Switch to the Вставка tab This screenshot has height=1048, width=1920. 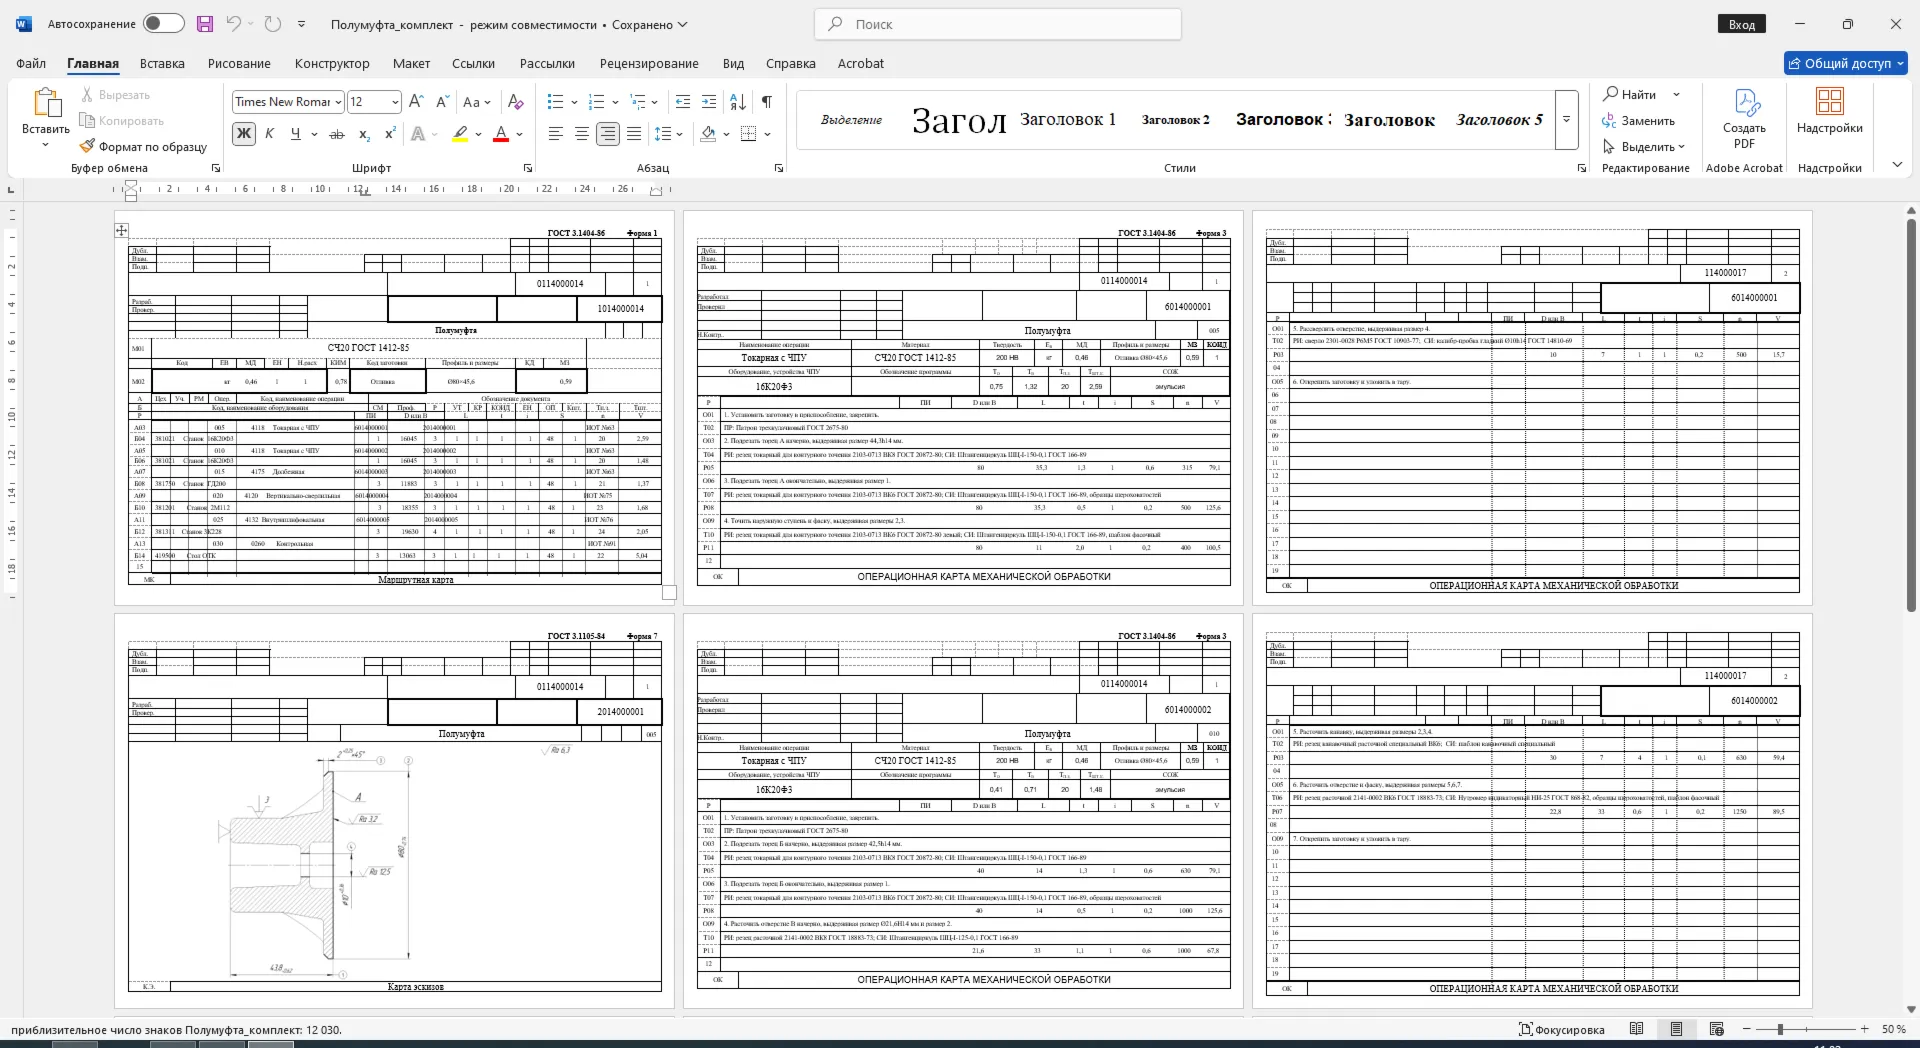162,63
